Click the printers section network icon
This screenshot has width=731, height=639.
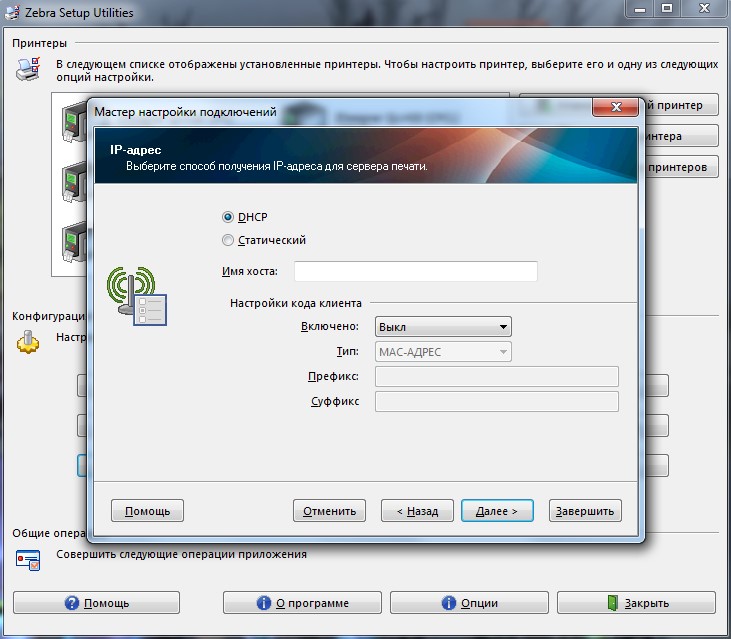pyautogui.click(x=27, y=70)
